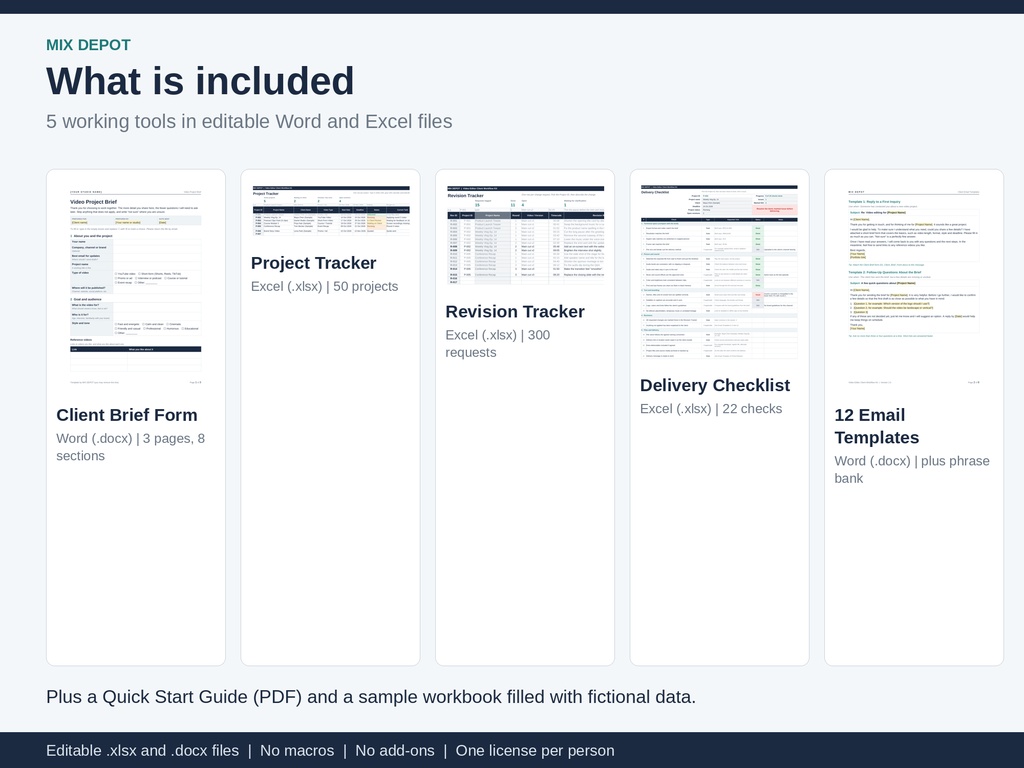Click 'Excel (.xlsx) | 50 projects' text
This screenshot has width=1024, height=768.
click(325, 286)
